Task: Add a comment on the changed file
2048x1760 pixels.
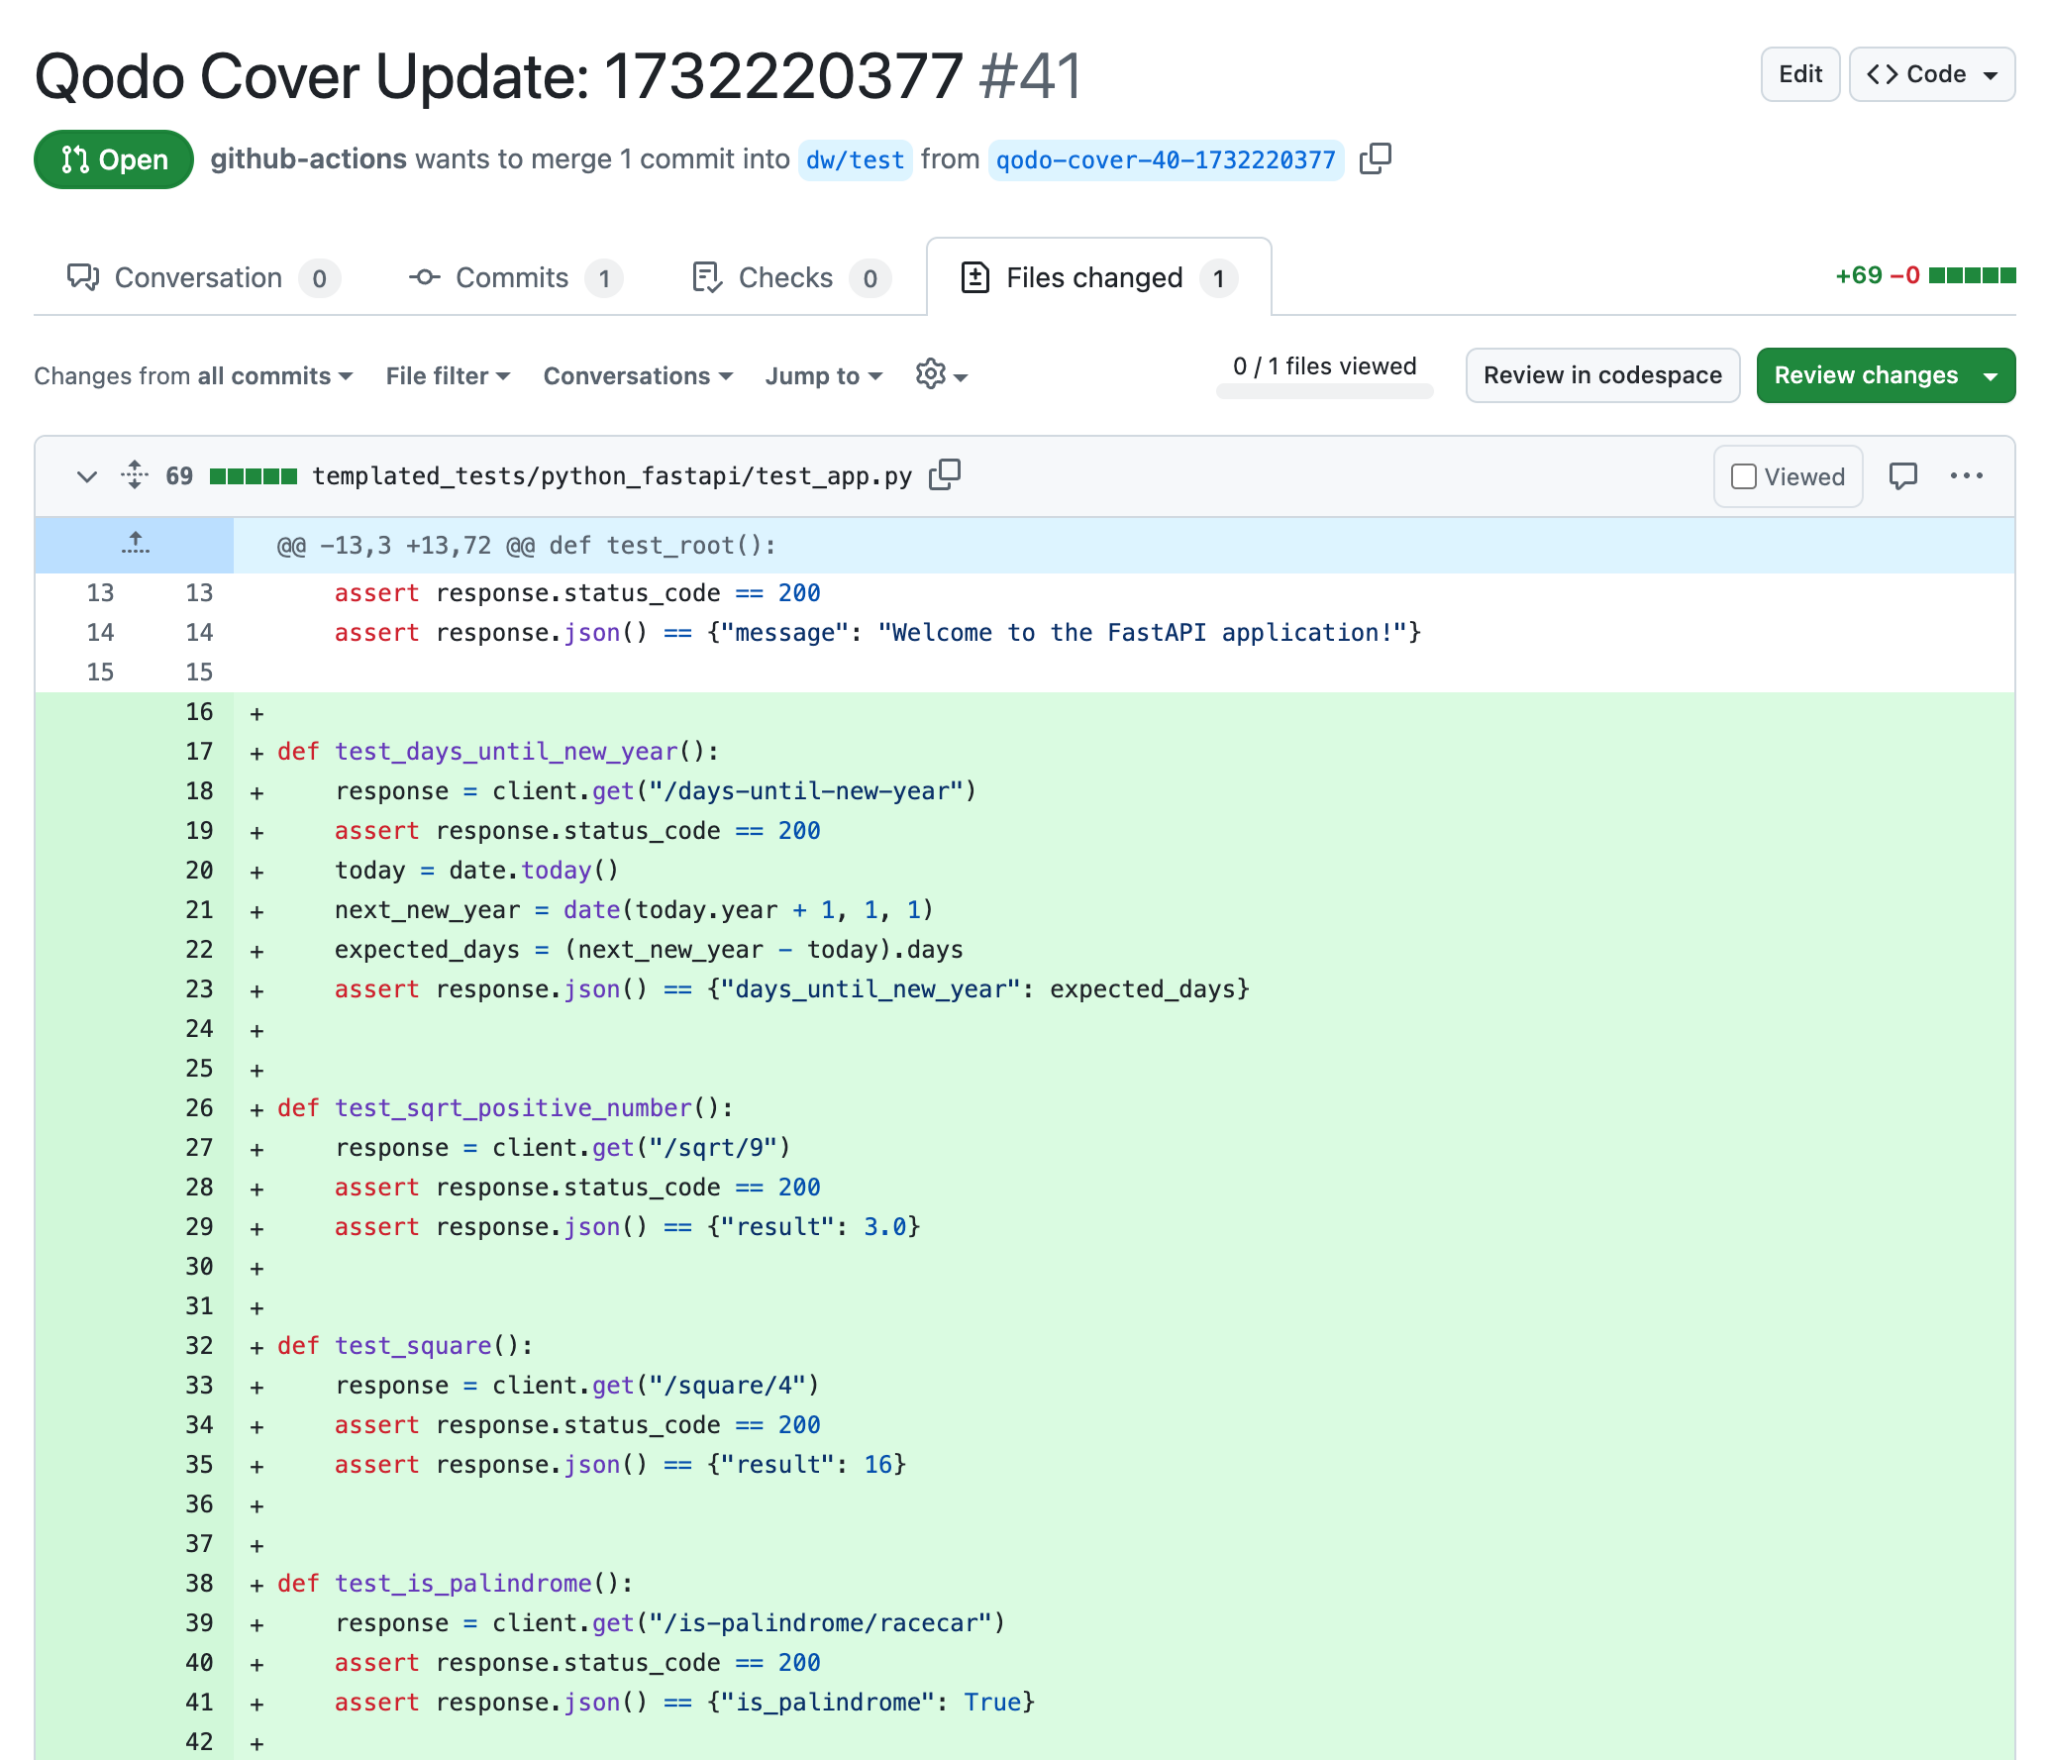Action: tap(1904, 477)
